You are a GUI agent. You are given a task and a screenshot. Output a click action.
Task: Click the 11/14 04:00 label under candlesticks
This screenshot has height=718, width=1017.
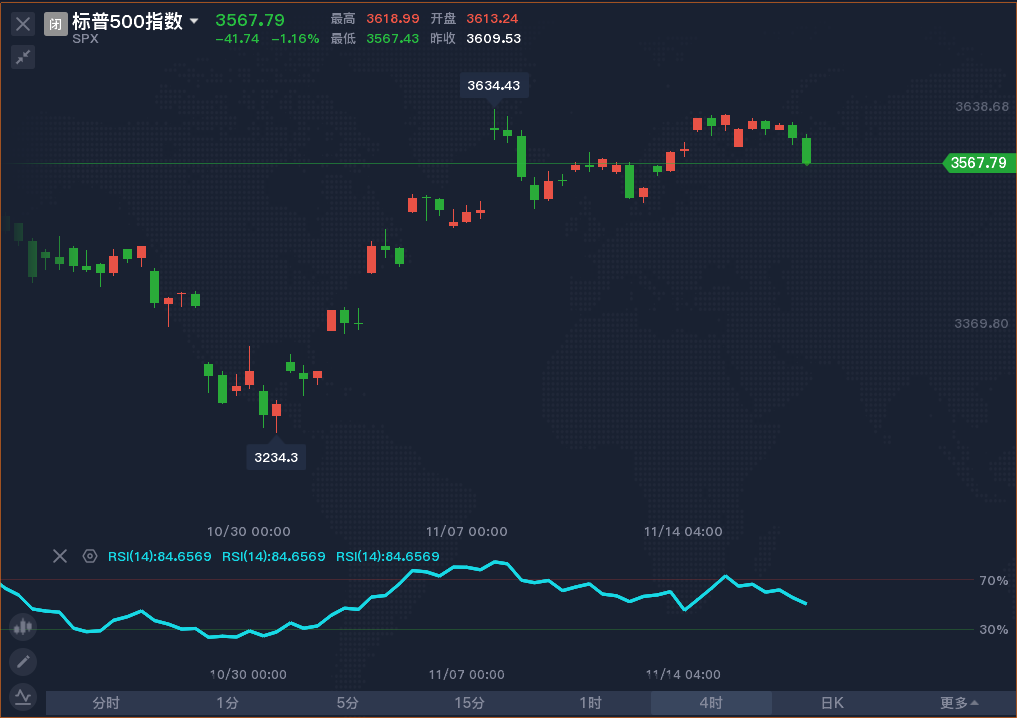point(683,532)
